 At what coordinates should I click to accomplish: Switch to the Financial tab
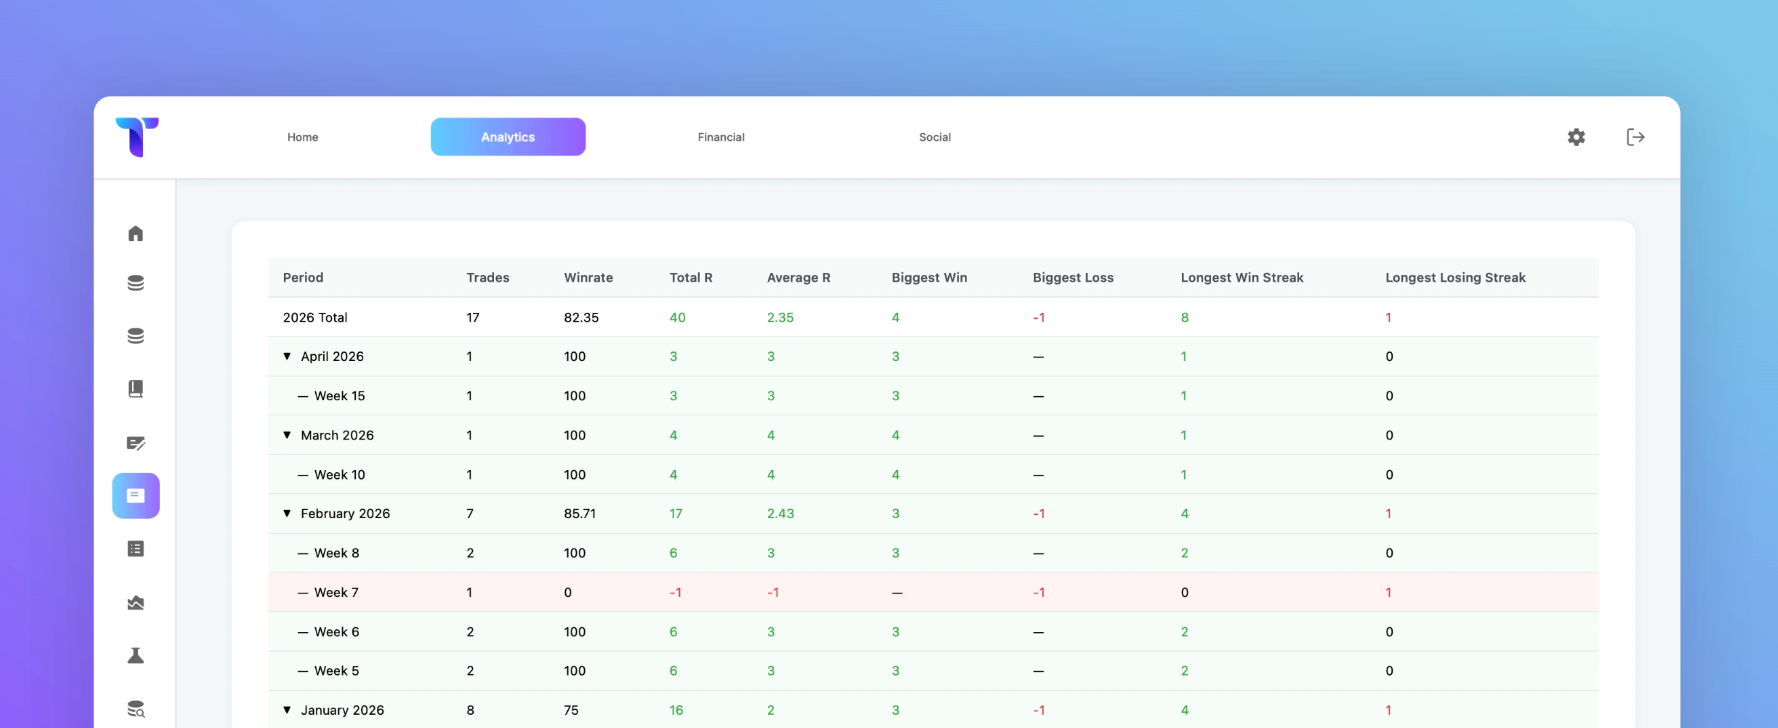coord(721,137)
